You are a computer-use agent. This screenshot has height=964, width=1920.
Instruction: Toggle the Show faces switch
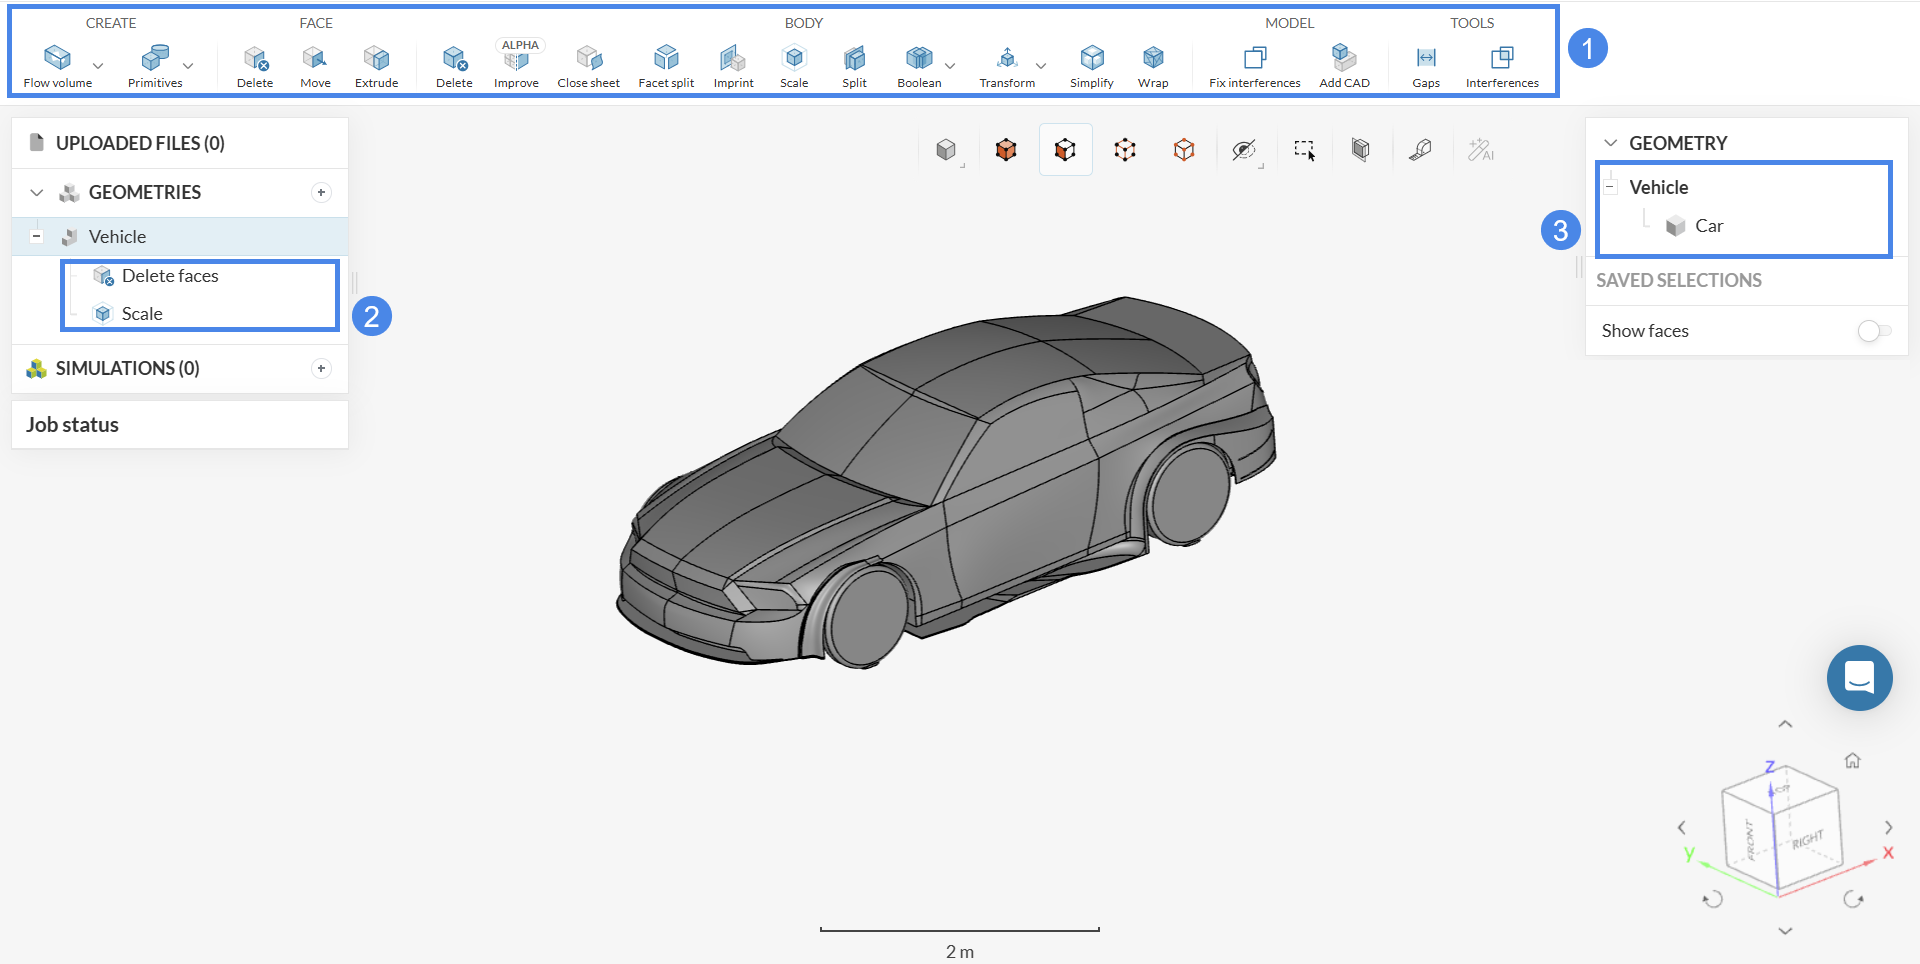(x=1873, y=331)
